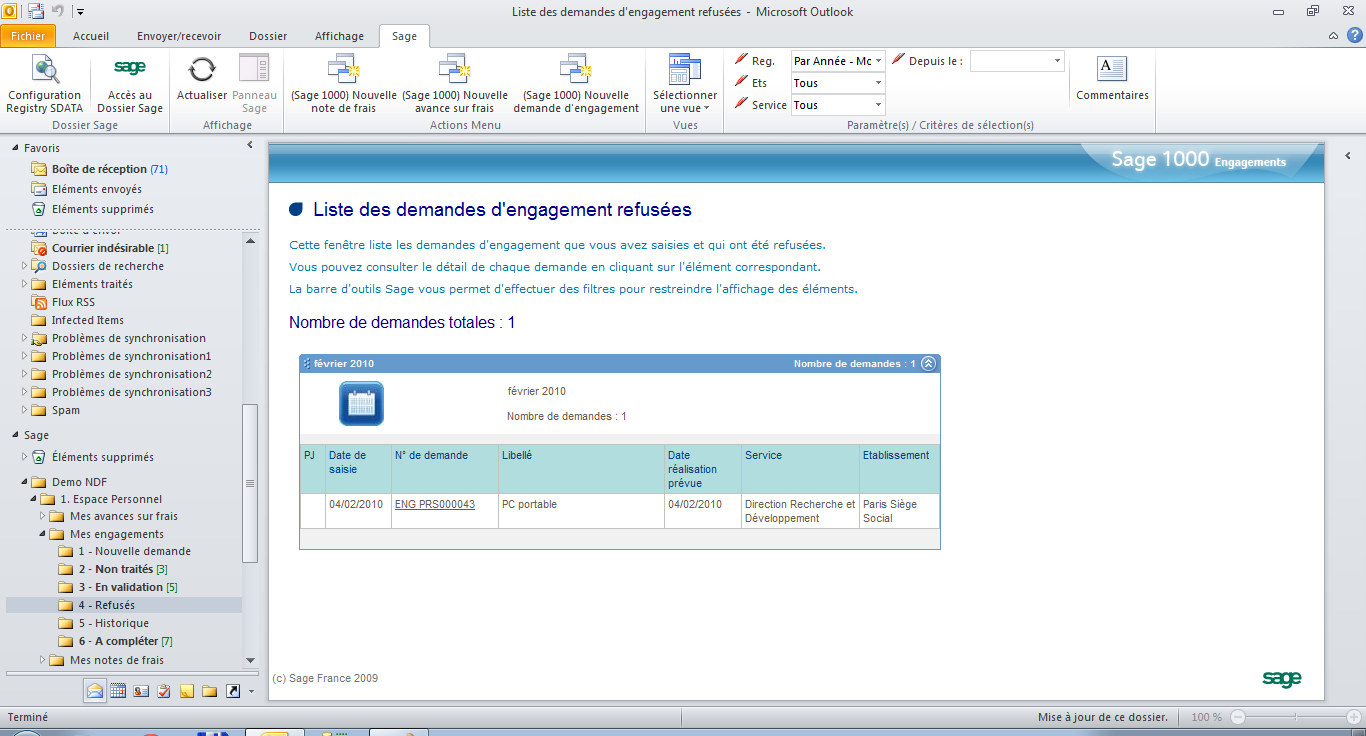
Task: Collapse the Mes engagements folder
Action: pyautogui.click(x=44, y=535)
